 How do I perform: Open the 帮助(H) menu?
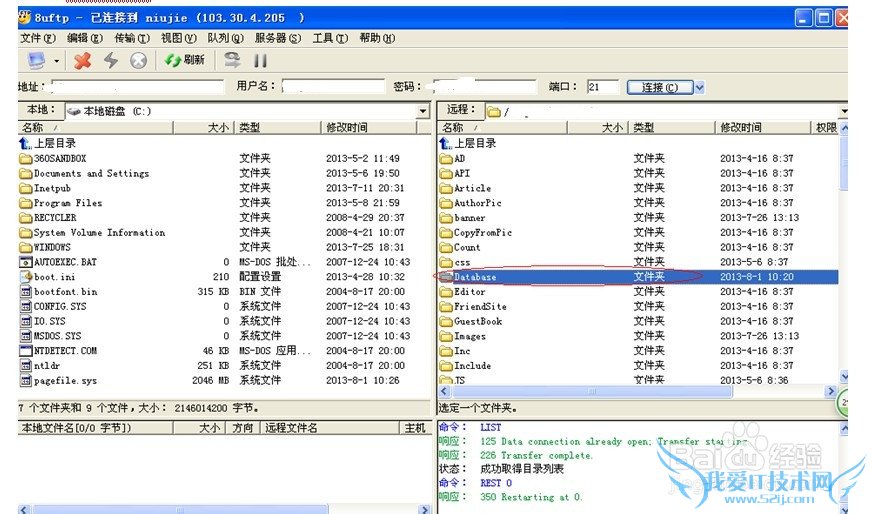click(x=377, y=38)
